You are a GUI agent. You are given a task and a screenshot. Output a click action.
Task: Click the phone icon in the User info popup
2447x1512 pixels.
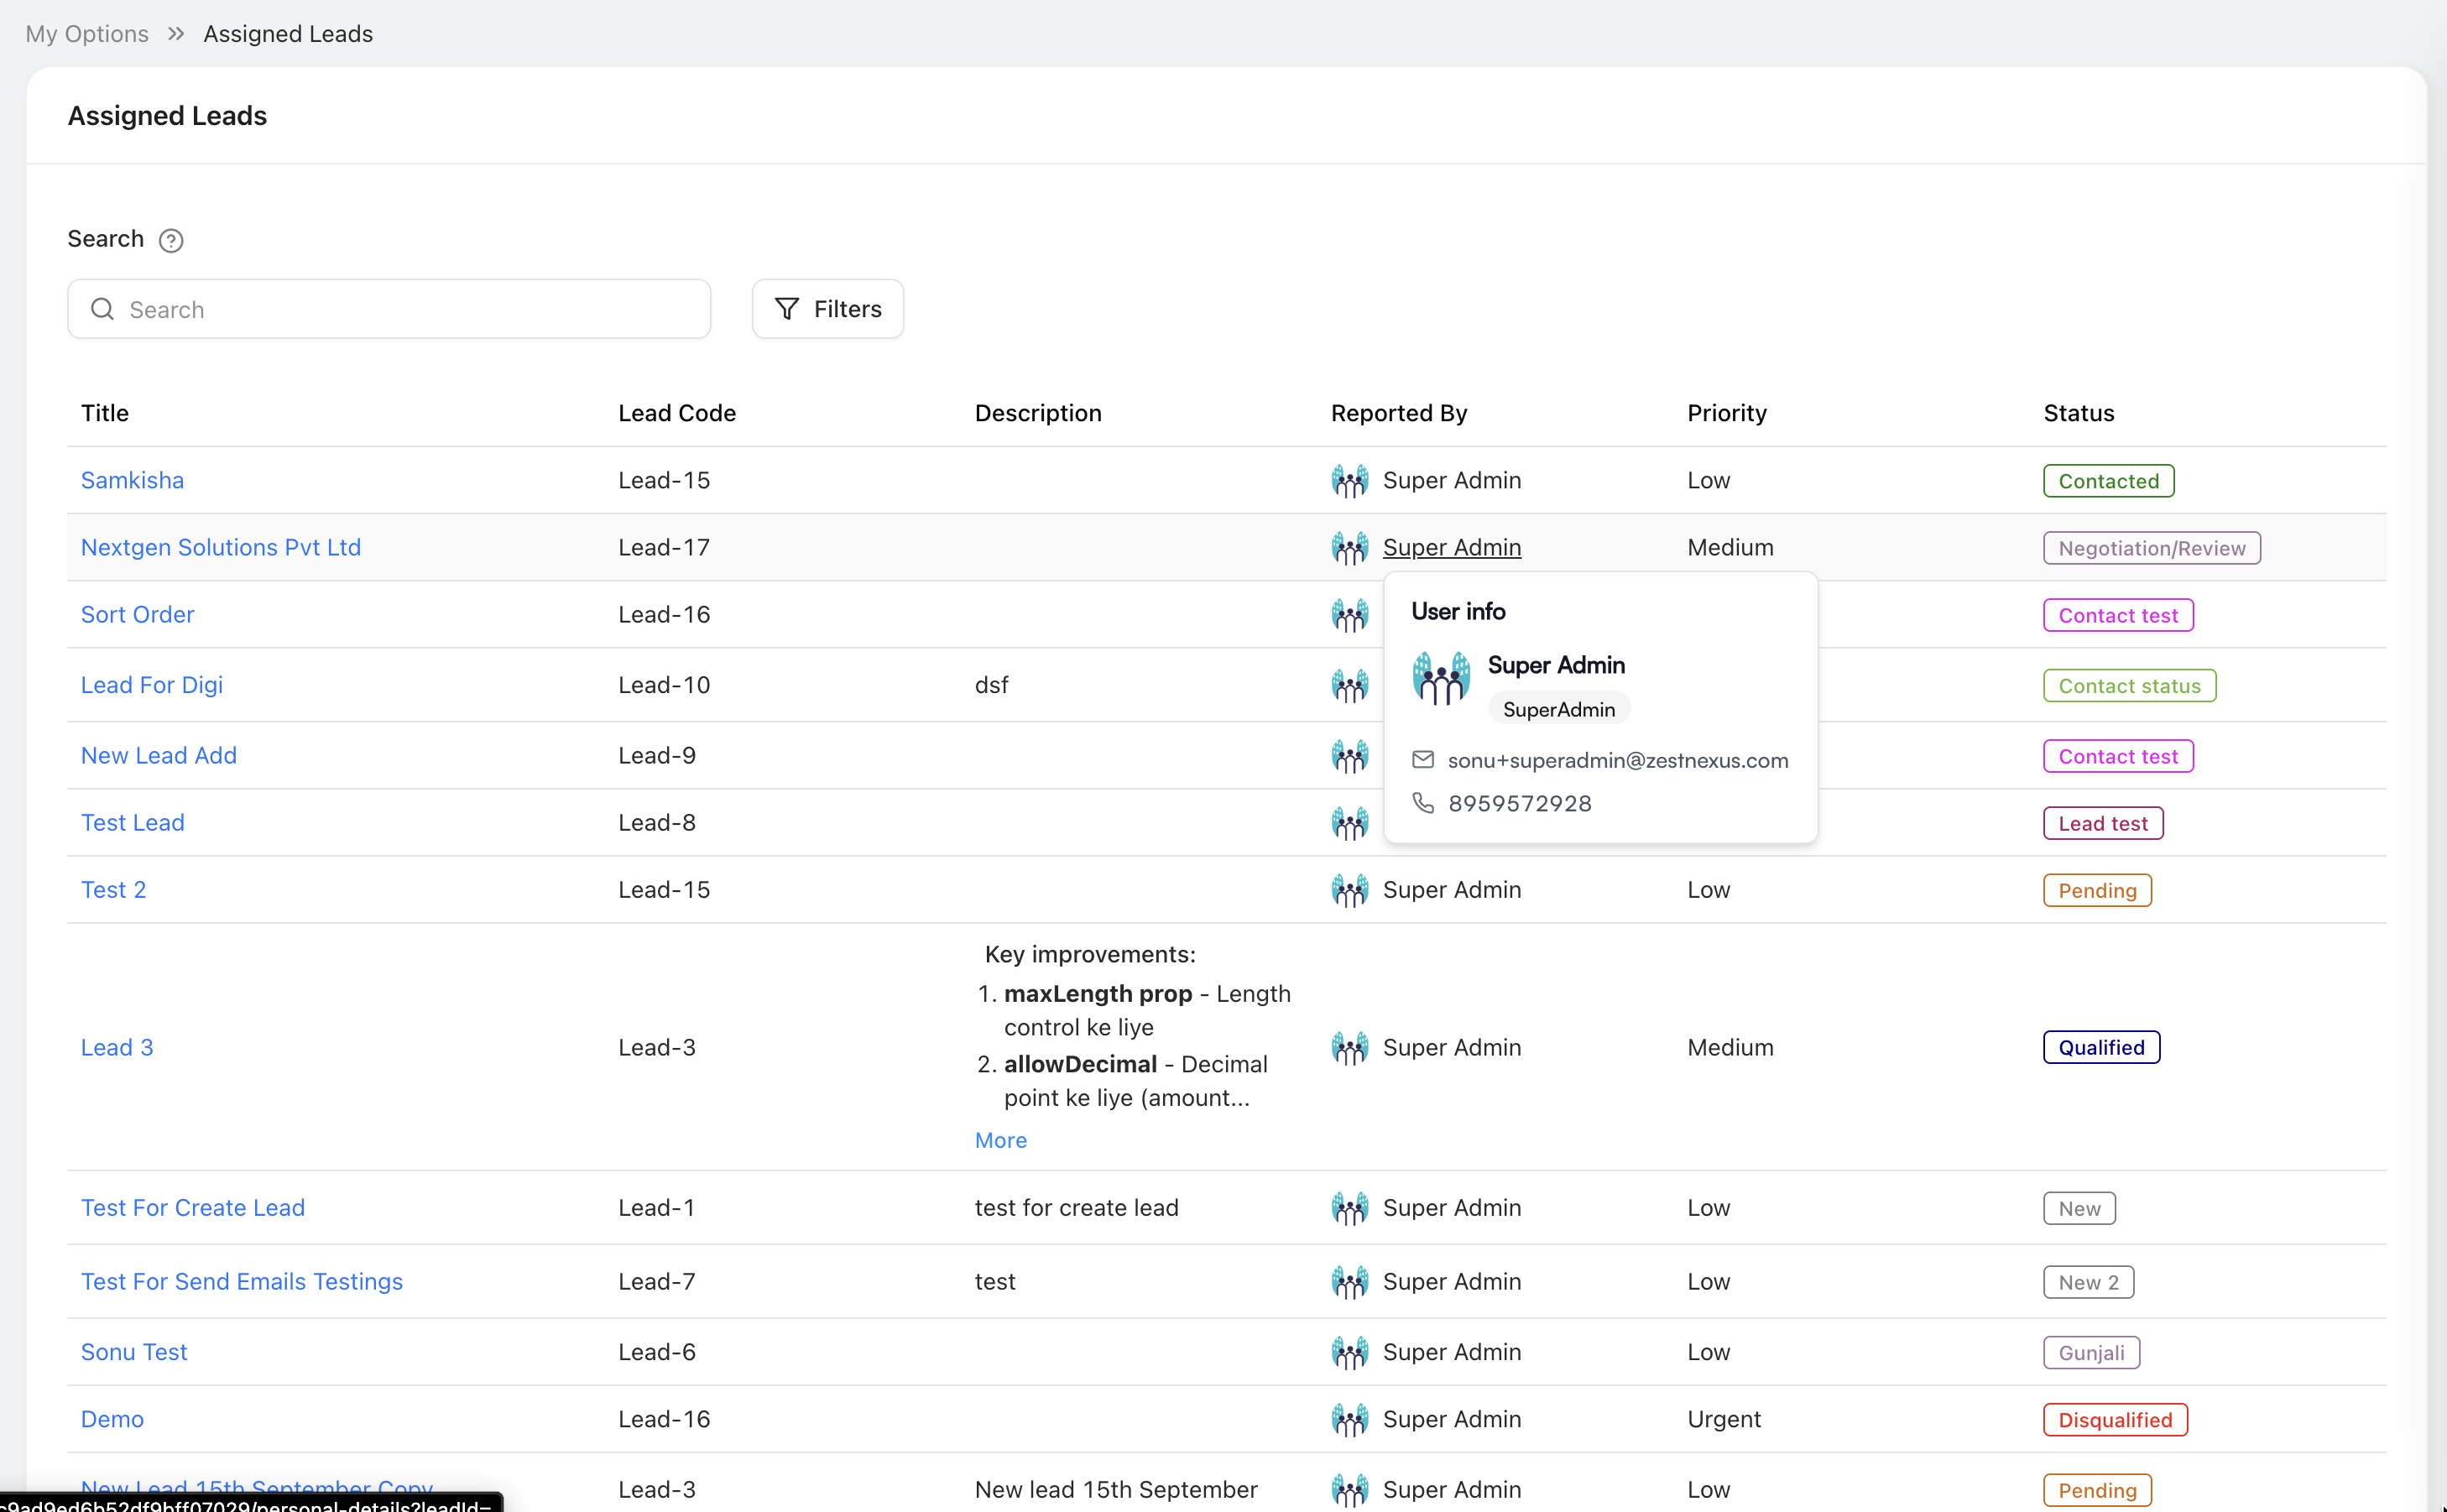[x=1422, y=803]
